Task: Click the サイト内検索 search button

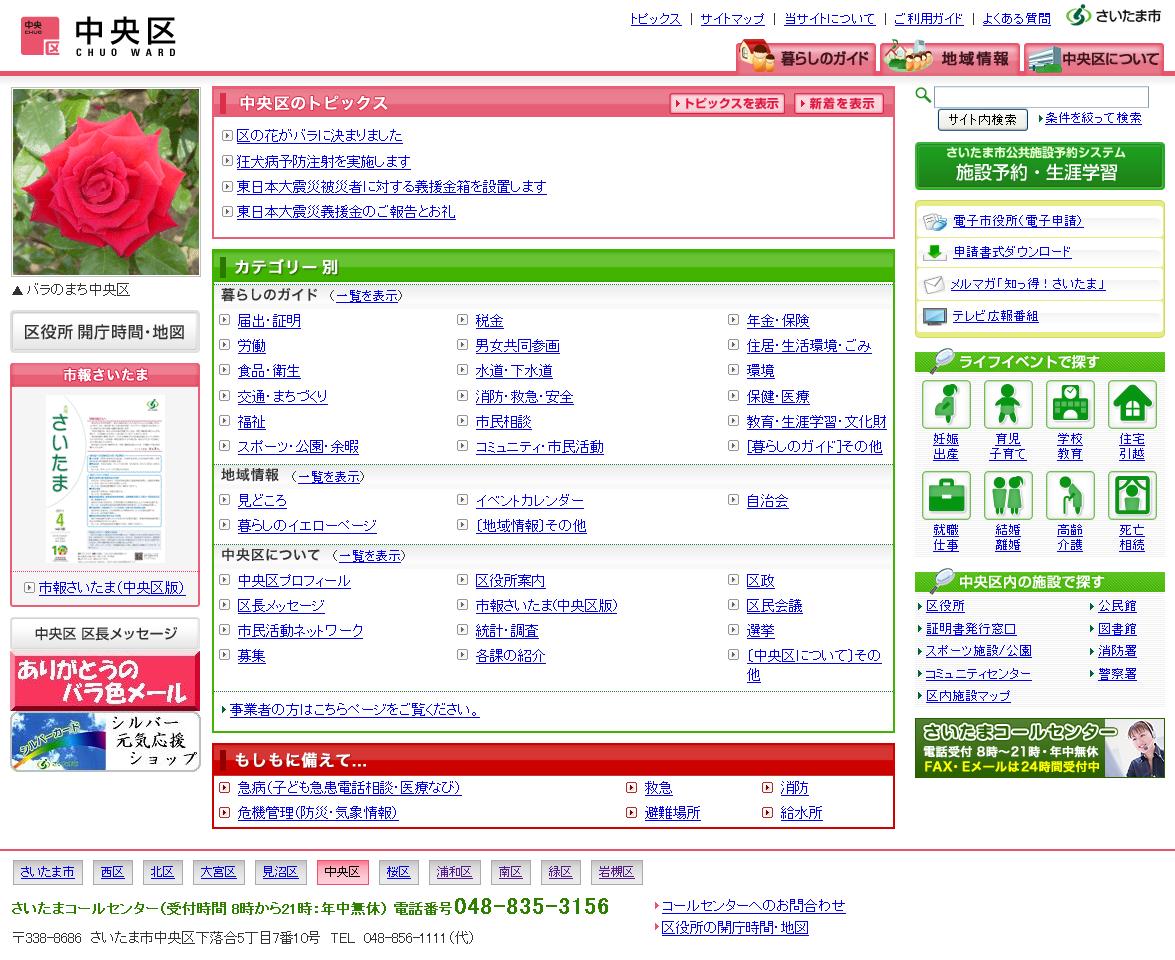Action: click(x=982, y=120)
